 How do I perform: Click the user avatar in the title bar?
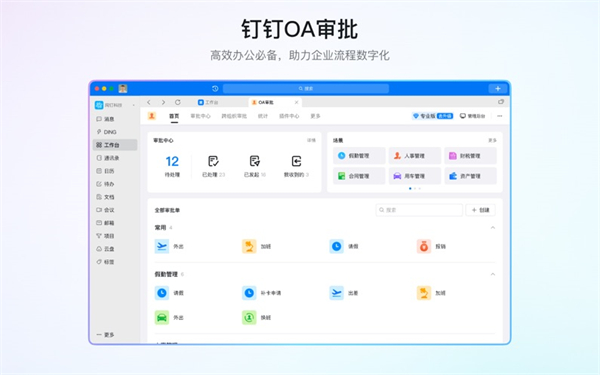click(123, 88)
